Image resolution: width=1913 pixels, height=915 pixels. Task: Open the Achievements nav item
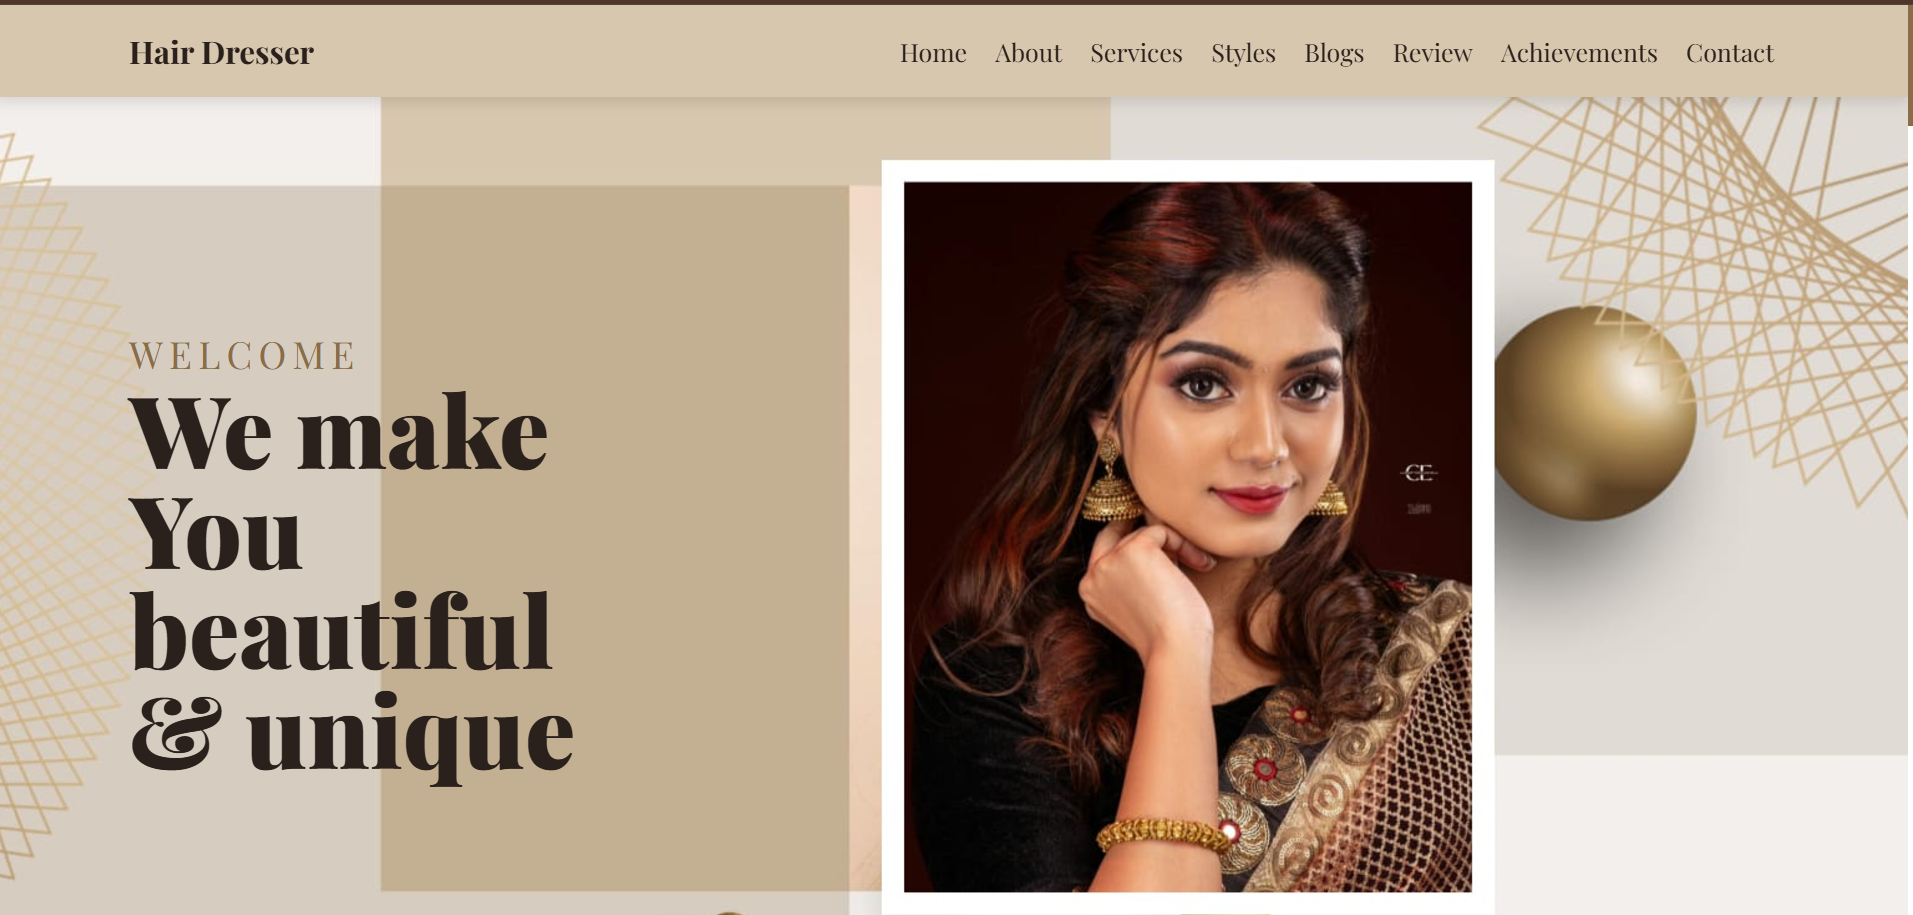pyautogui.click(x=1579, y=53)
